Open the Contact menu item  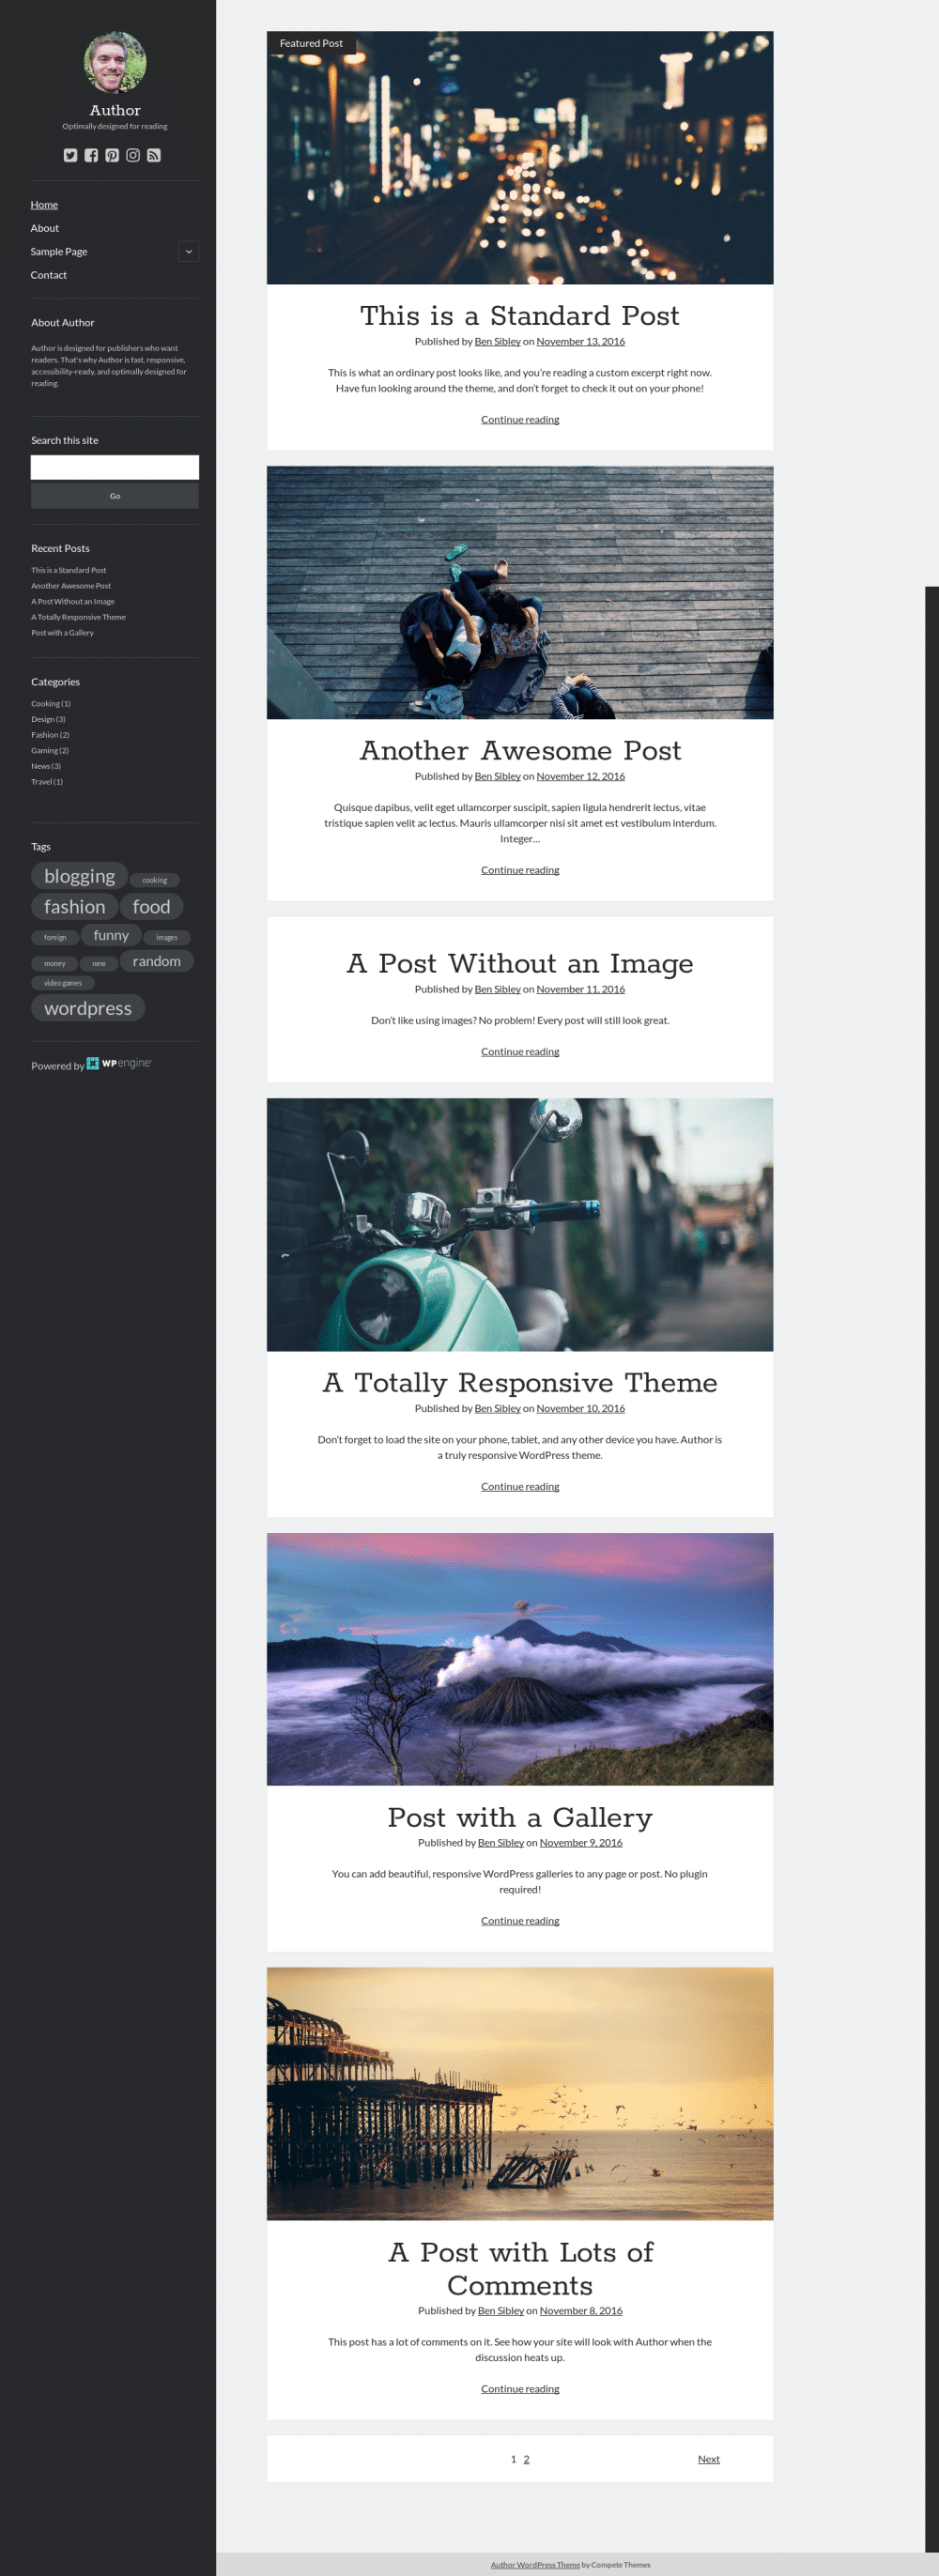49,275
